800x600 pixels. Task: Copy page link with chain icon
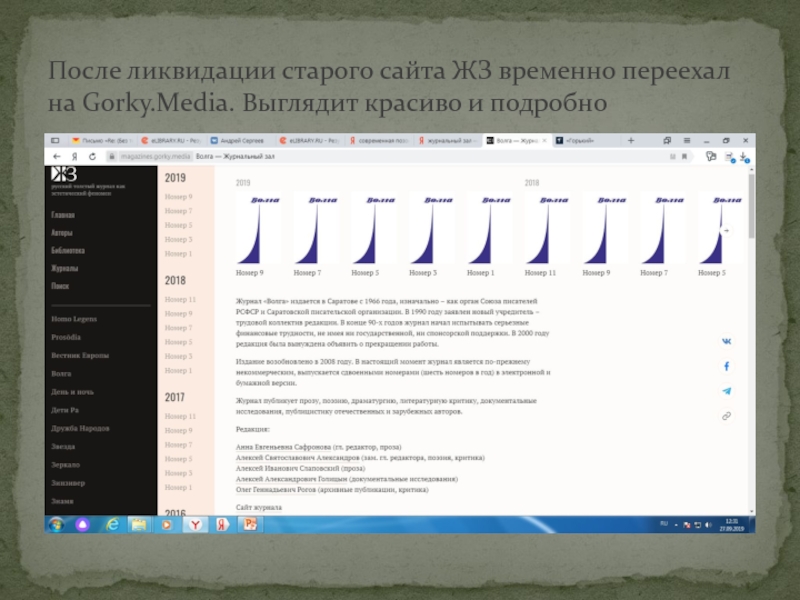(x=727, y=416)
